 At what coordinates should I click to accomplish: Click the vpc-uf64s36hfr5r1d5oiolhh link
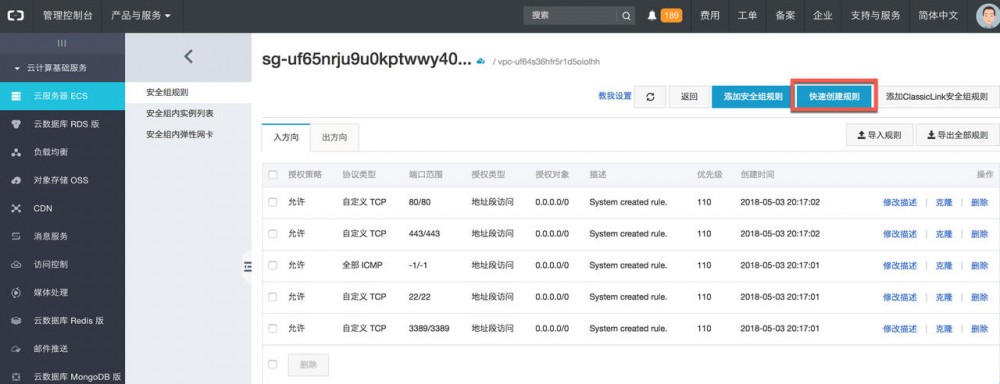pyautogui.click(x=549, y=62)
